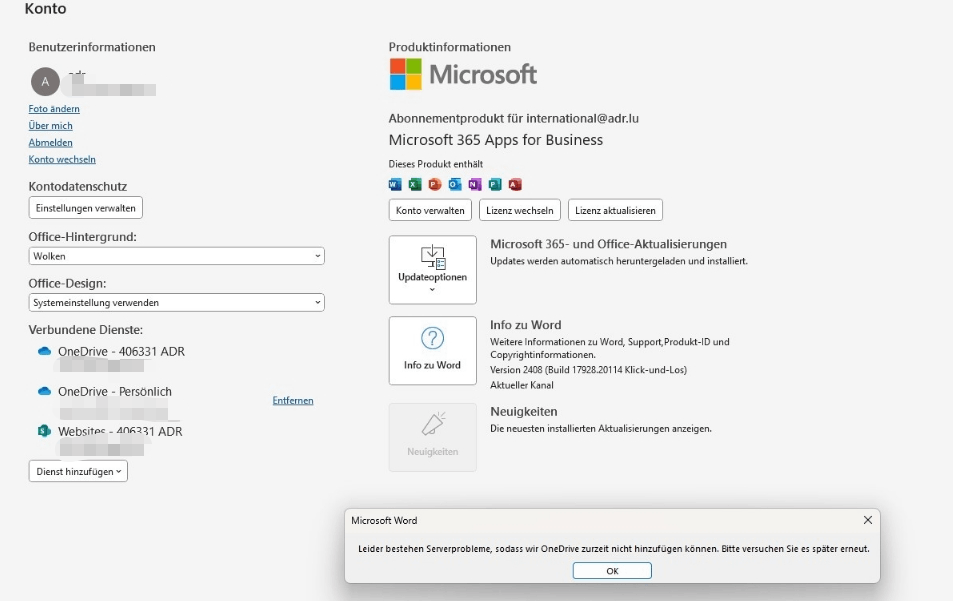953x601 pixels.
Task: Click the Abmelden link
Action: pyautogui.click(x=50, y=143)
